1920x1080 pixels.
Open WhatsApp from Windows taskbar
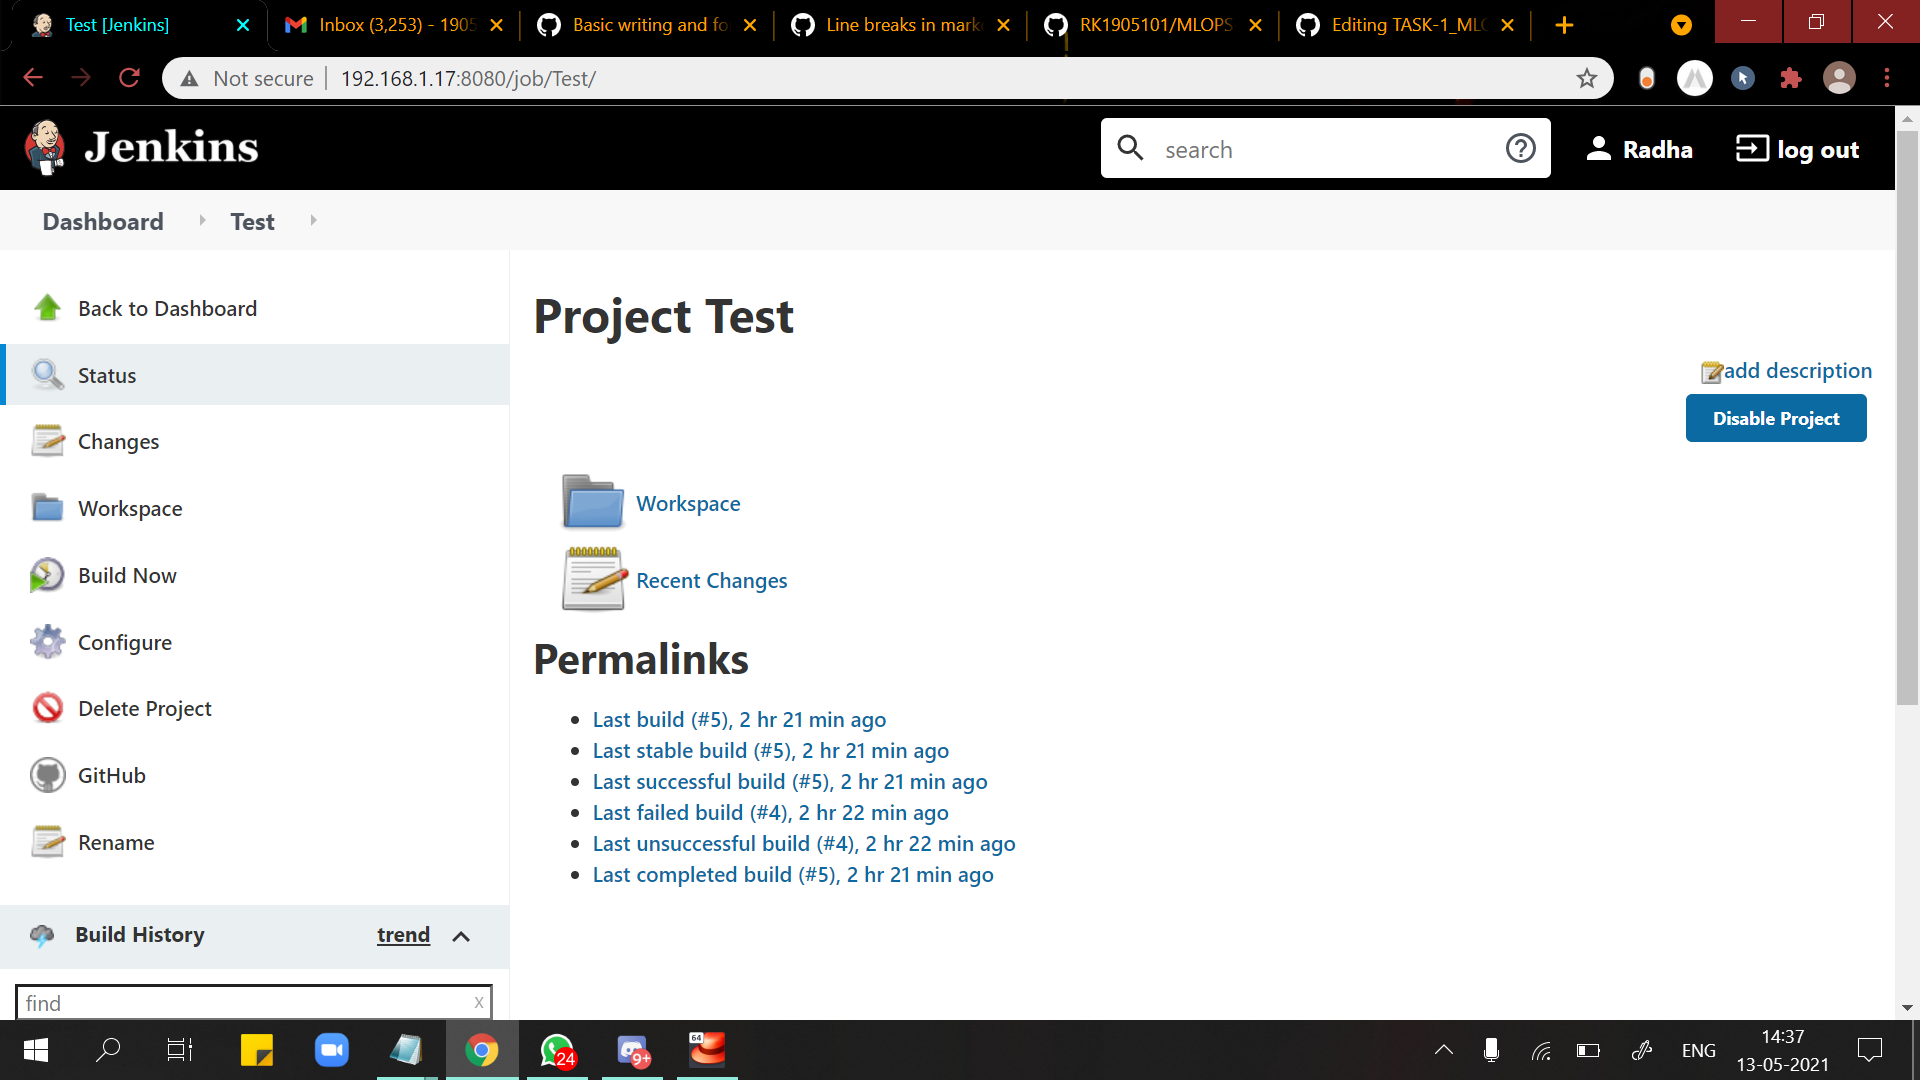pos(557,1050)
